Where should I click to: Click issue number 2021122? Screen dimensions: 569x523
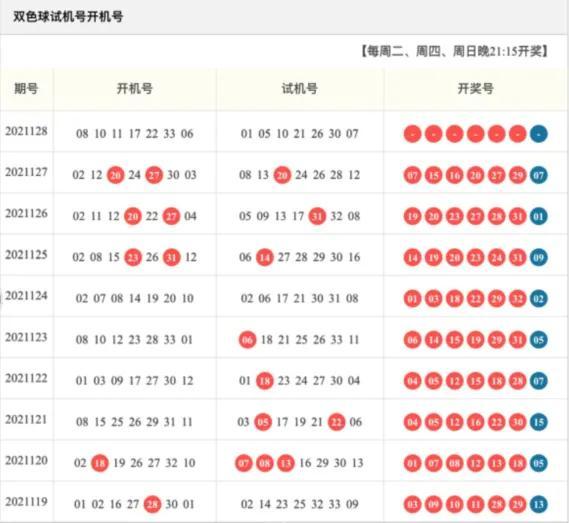26,378
